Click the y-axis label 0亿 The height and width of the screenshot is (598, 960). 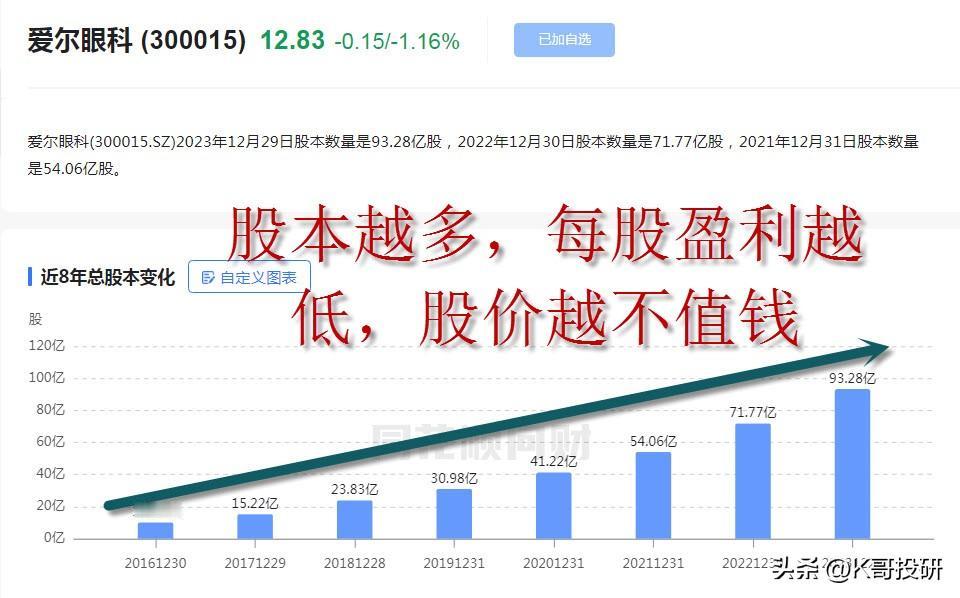(54, 537)
